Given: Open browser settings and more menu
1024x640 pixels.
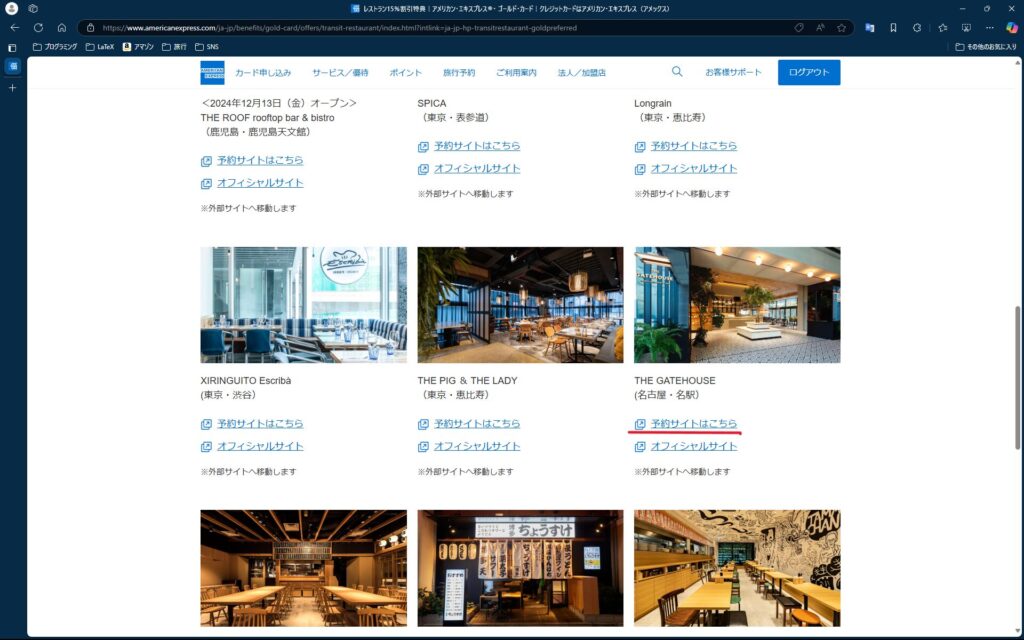Looking at the screenshot, I should (990, 27).
